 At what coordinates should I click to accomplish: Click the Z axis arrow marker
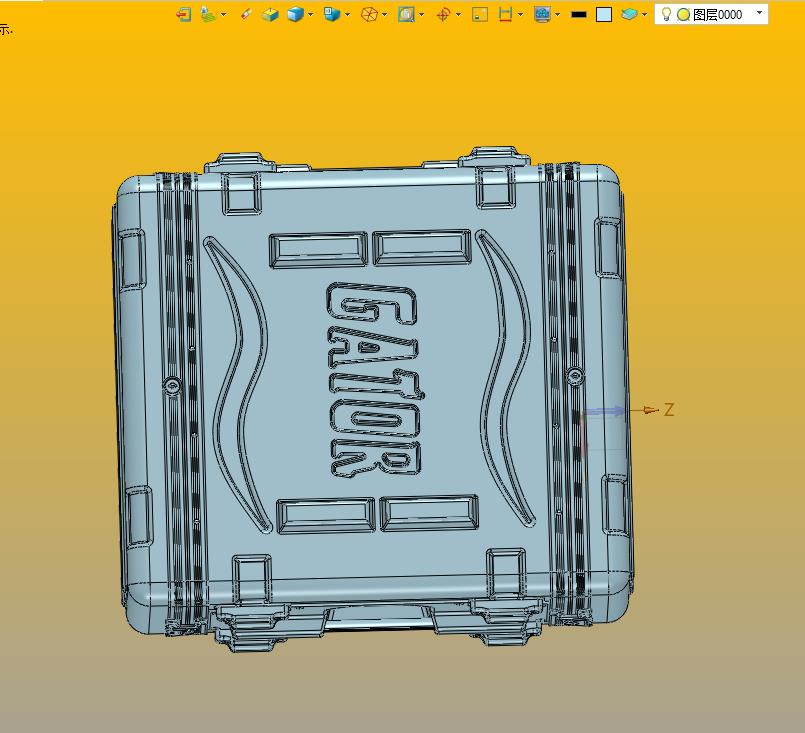pos(651,410)
